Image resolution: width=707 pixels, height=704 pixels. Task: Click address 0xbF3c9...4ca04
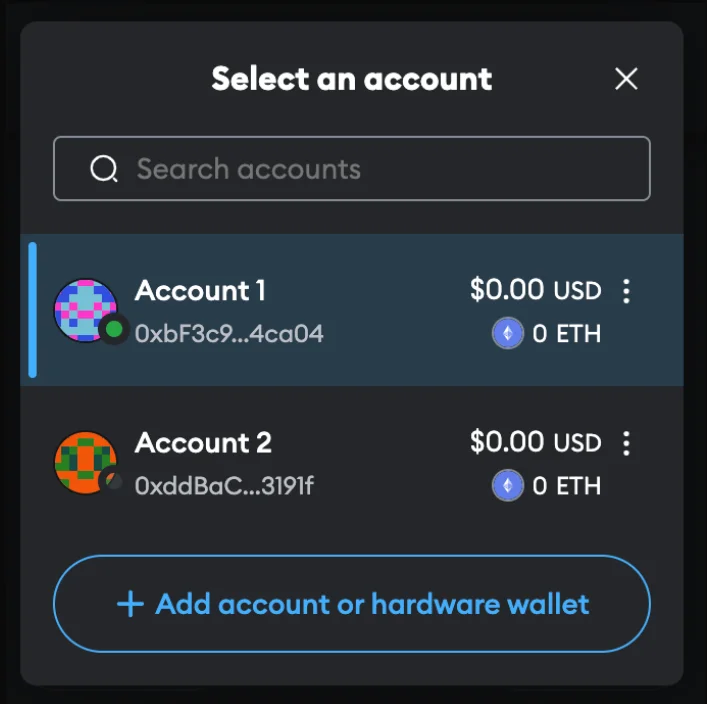coord(229,334)
